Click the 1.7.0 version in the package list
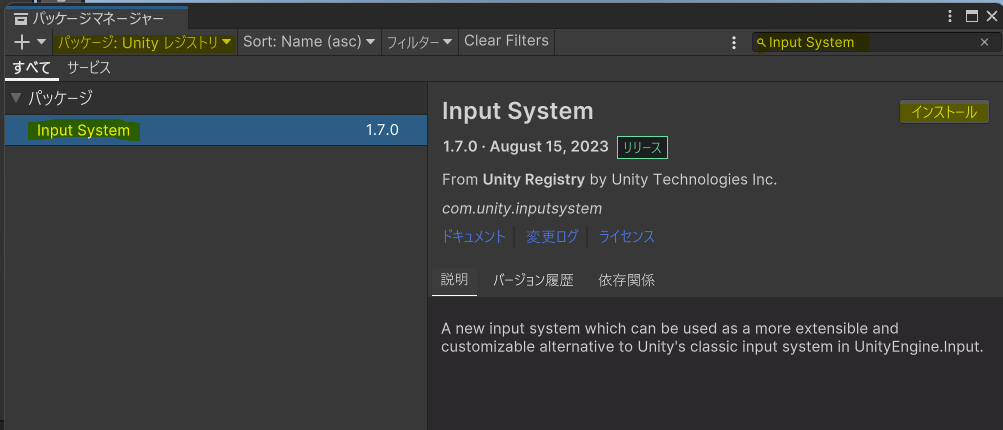The width and height of the screenshot is (1003, 430). 382,131
